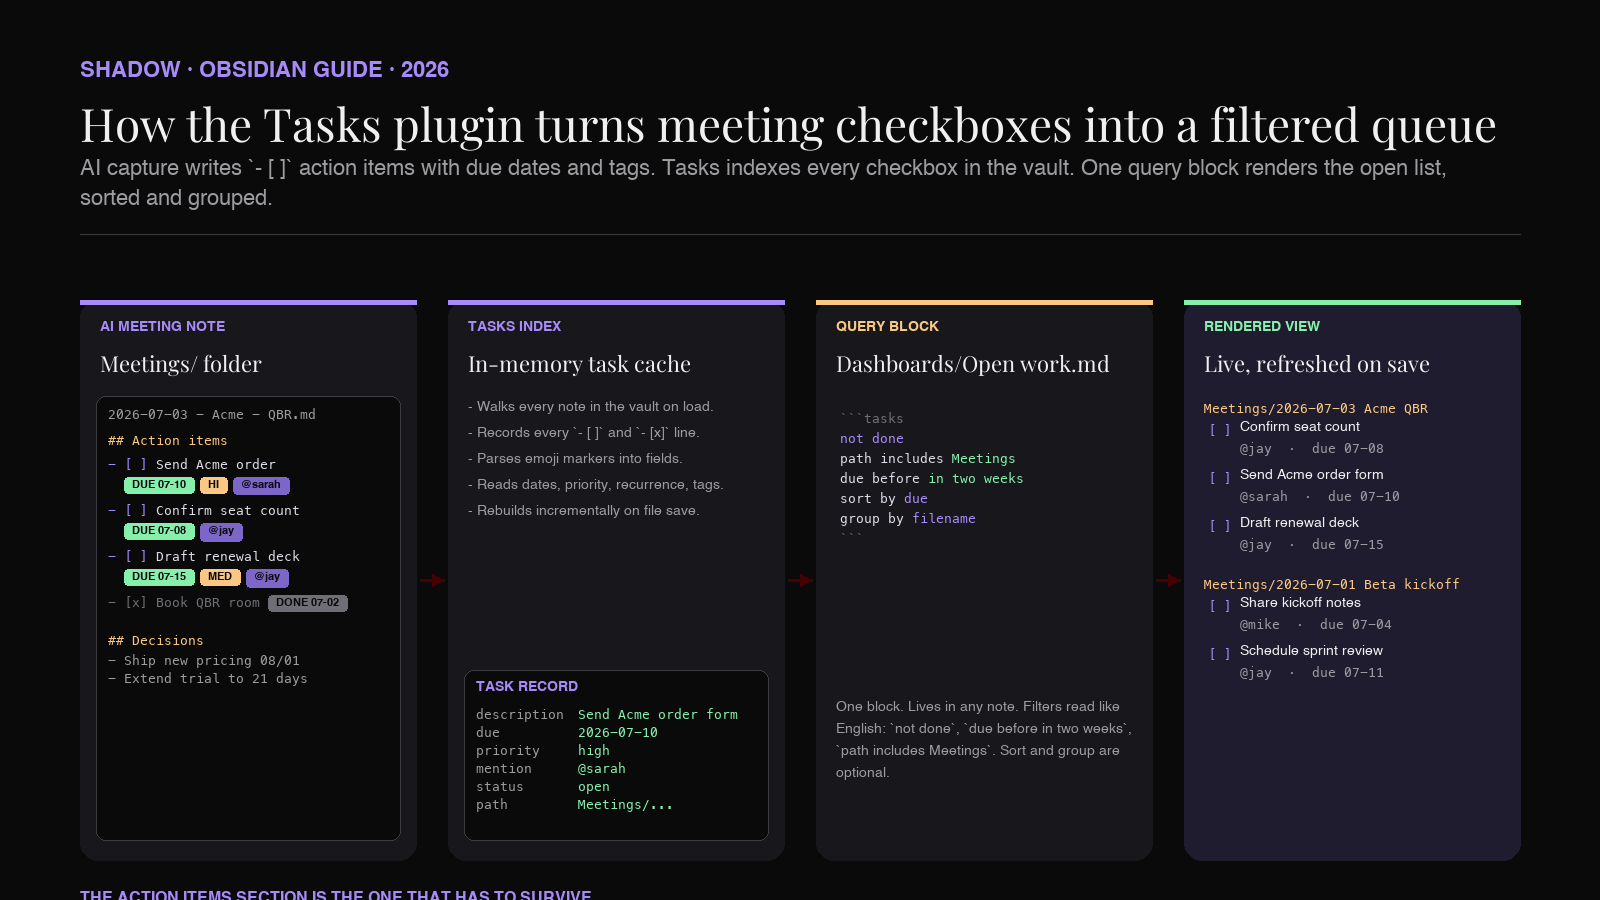Click the 'DONE 07-02' tag

click(308, 603)
